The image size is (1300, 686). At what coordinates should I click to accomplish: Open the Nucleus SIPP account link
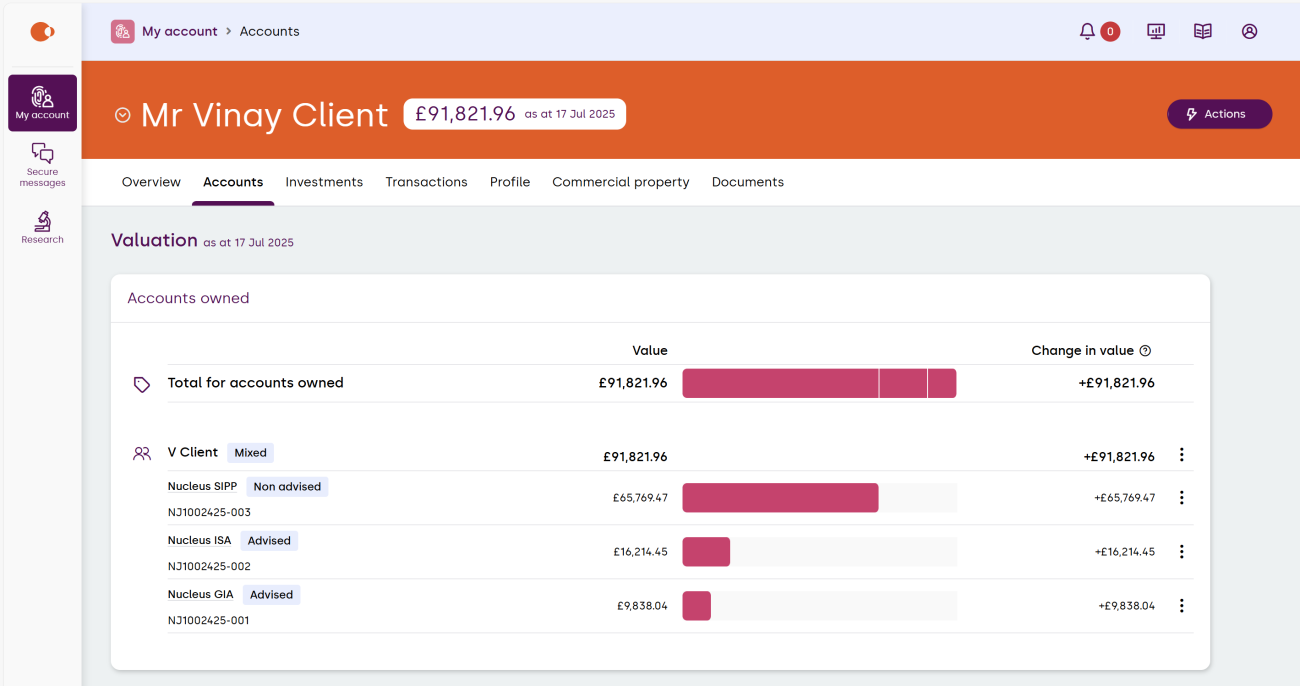pyautogui.click(x=202, y=487)
